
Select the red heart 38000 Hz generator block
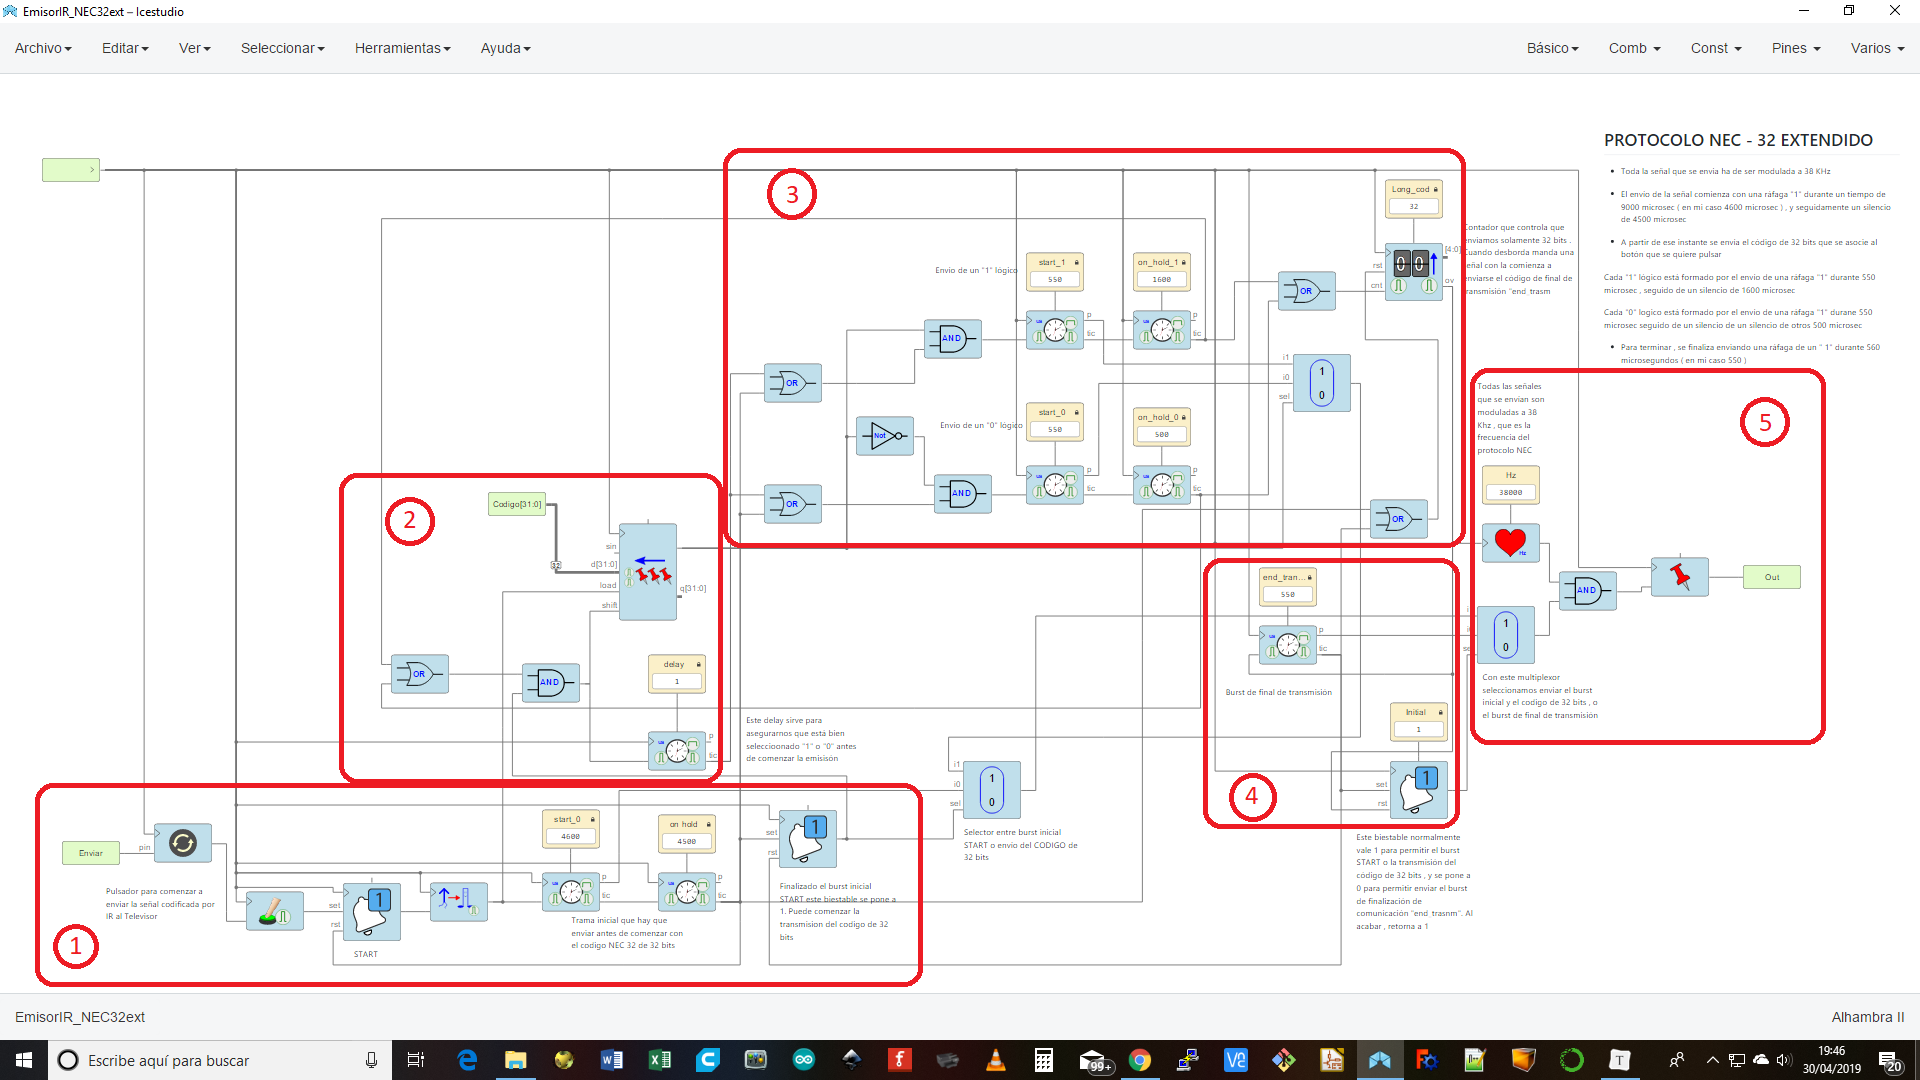coord(1510,542)
